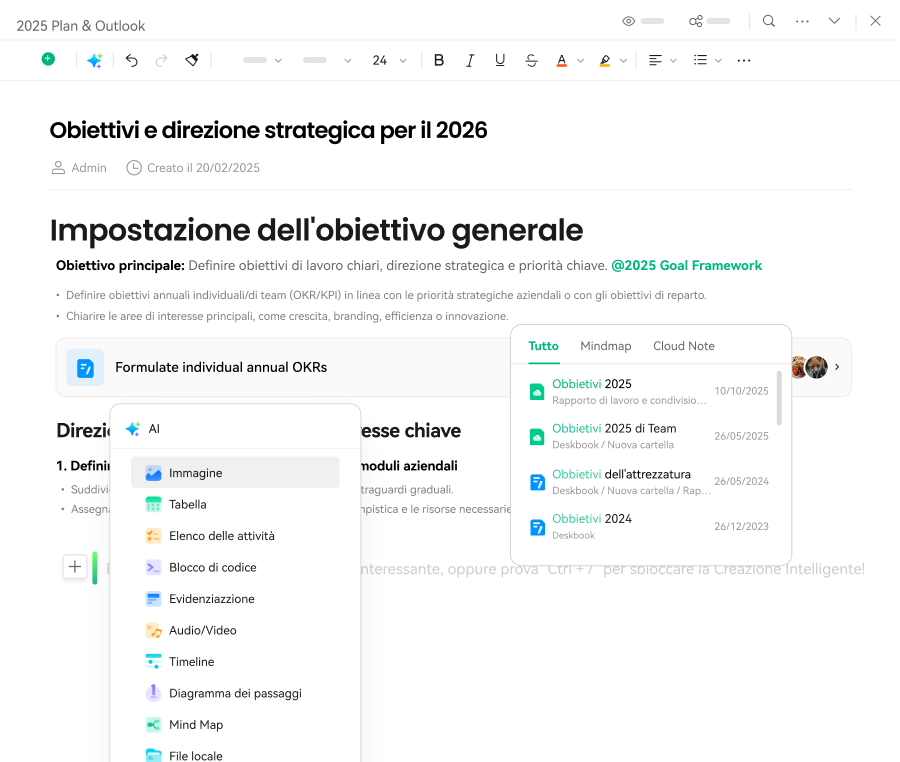This screenshot has height=762, width=900.
Task: Open the search magnifier icon
Action: pos(769,21)
